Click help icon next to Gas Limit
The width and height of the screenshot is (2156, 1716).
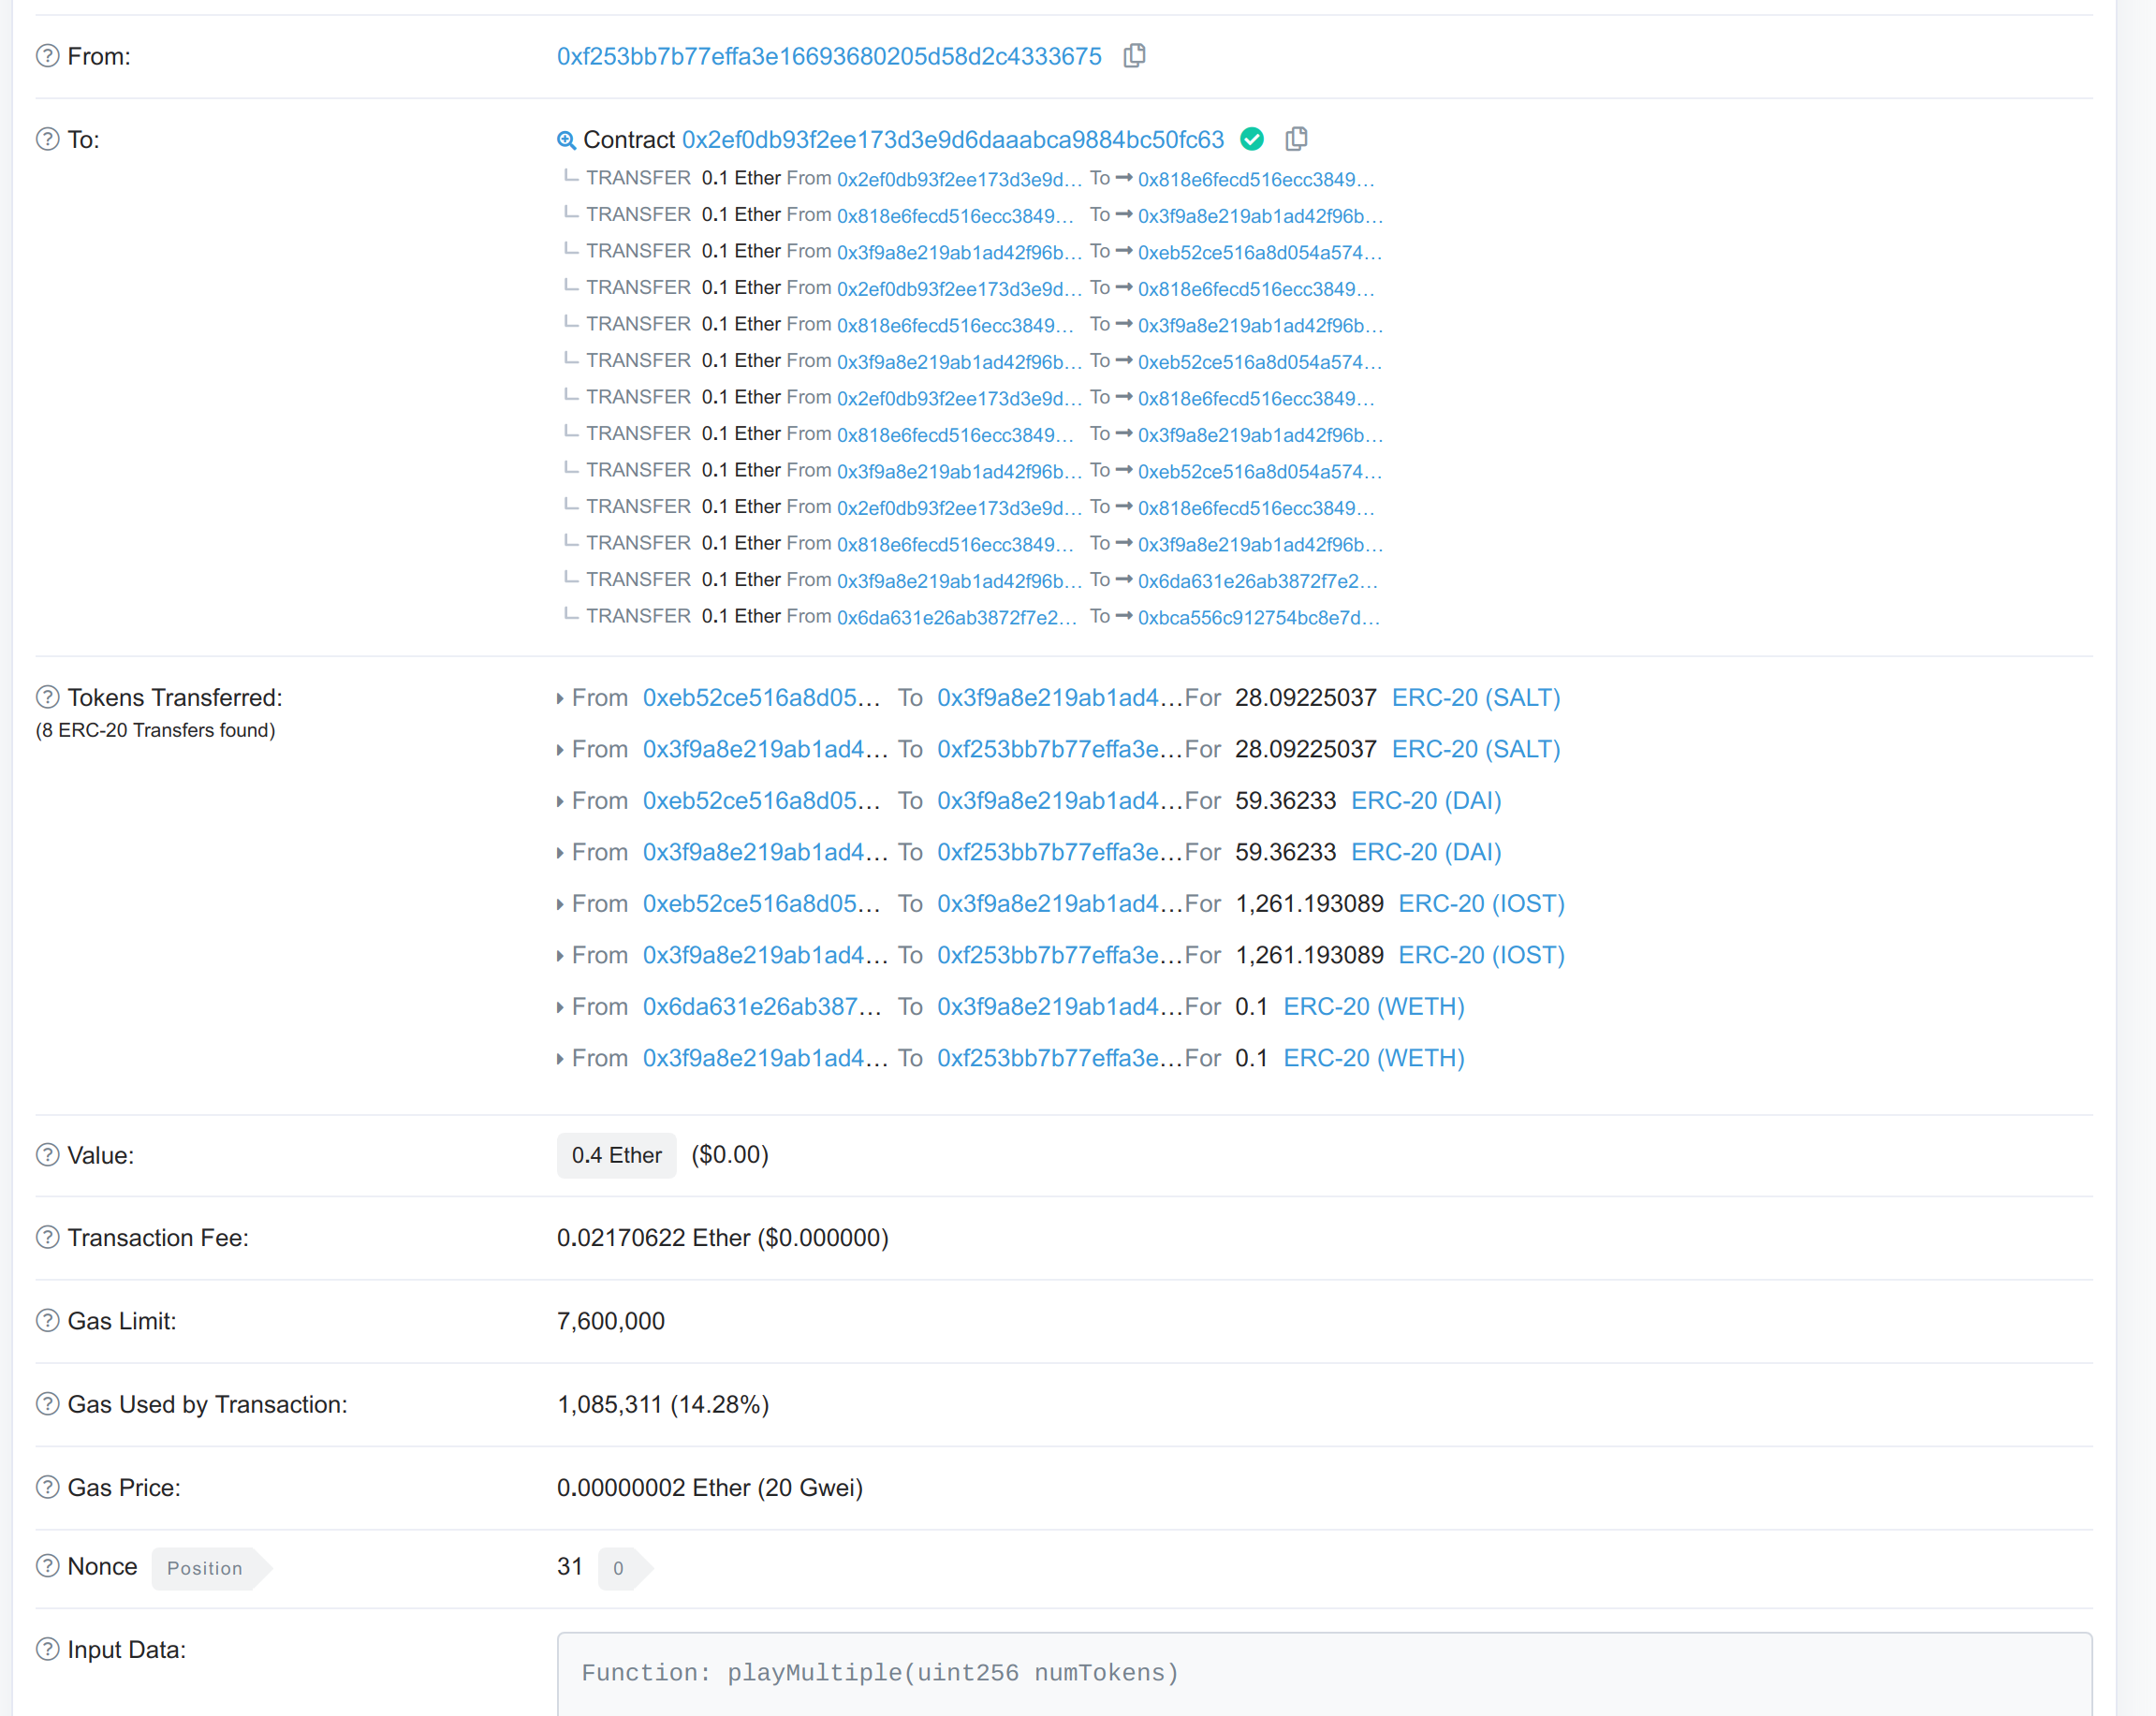point(47,1321)
